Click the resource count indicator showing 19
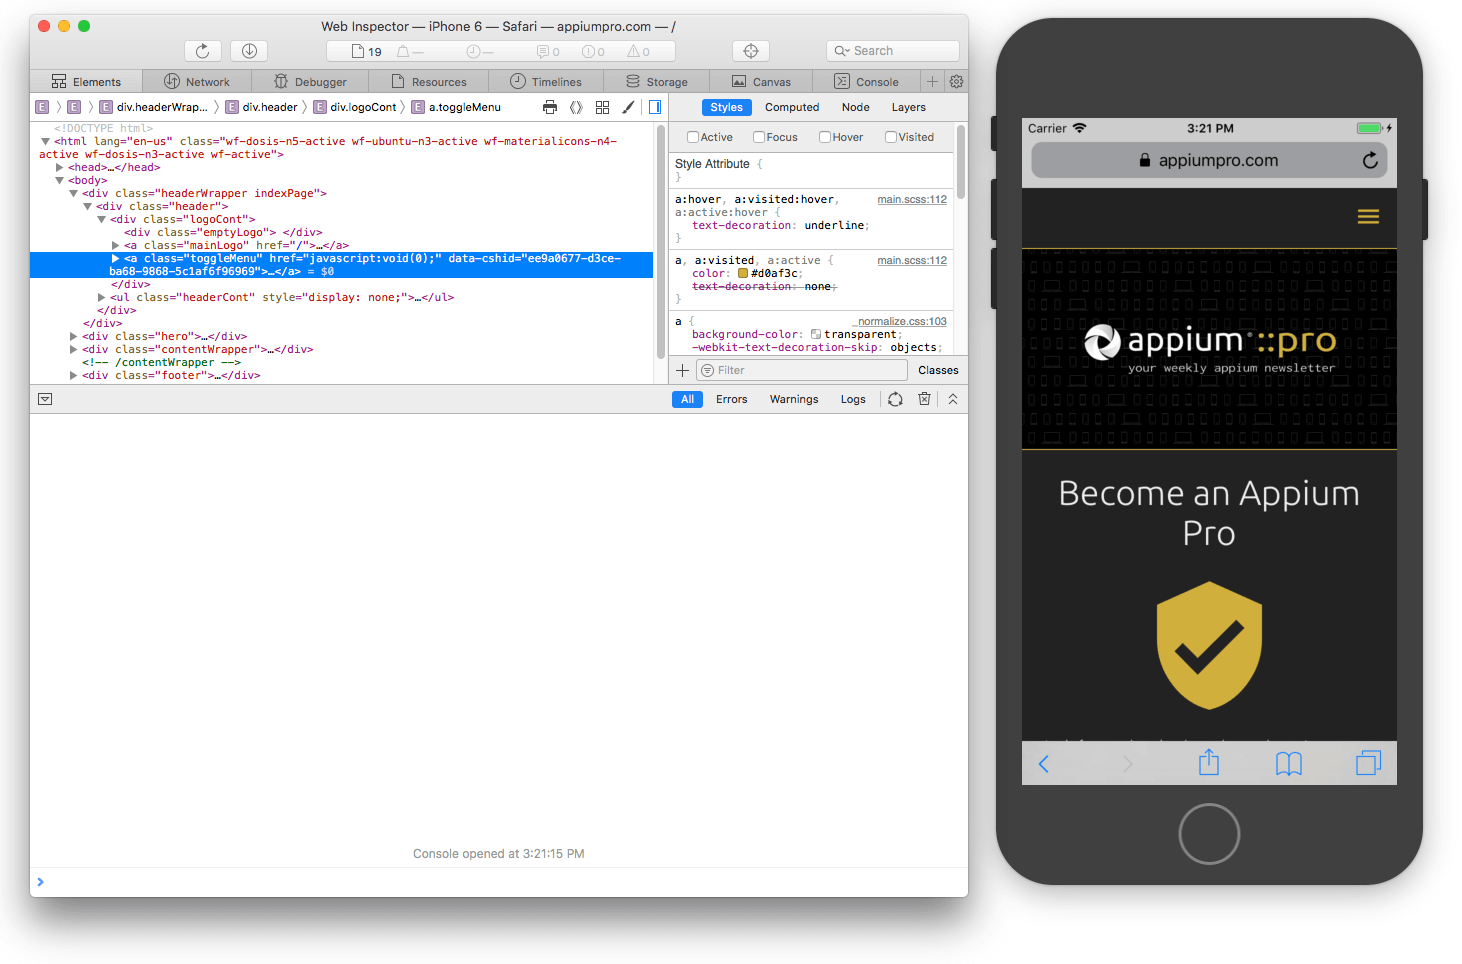This screenshot has width=1462, height=964. [x=367, y=51]
